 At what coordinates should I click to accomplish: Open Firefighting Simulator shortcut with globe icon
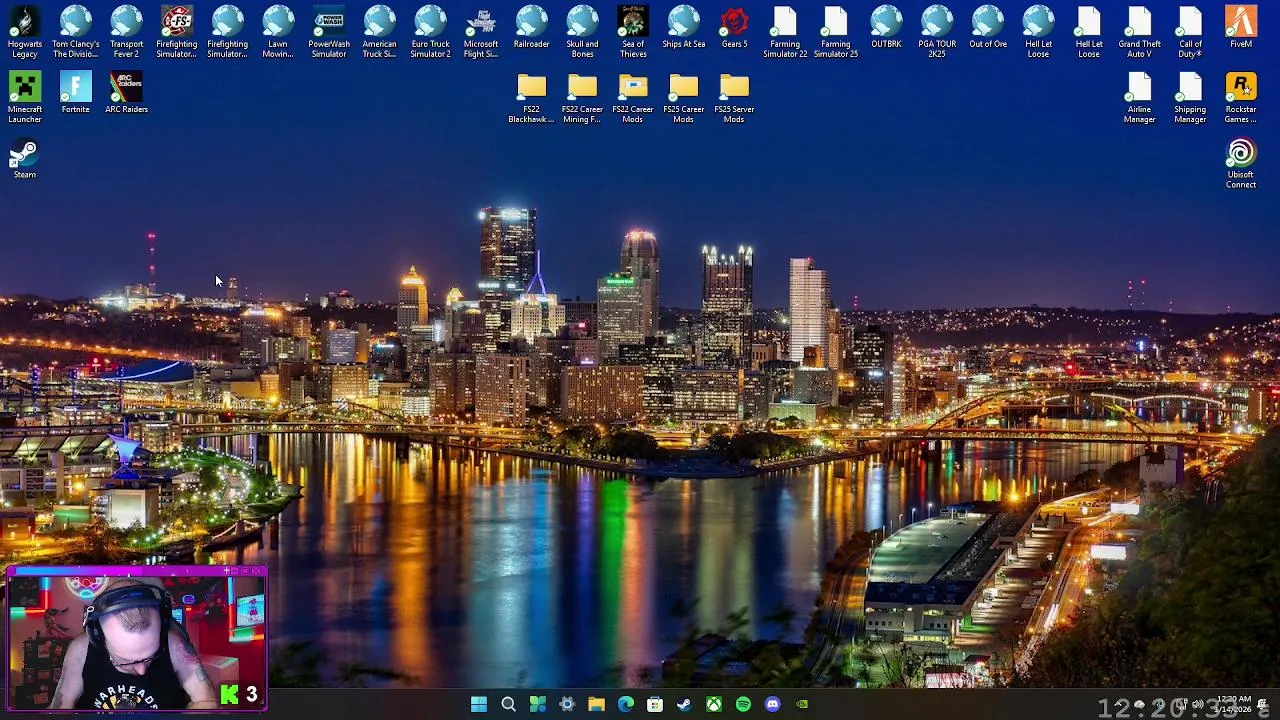(228, 32)
